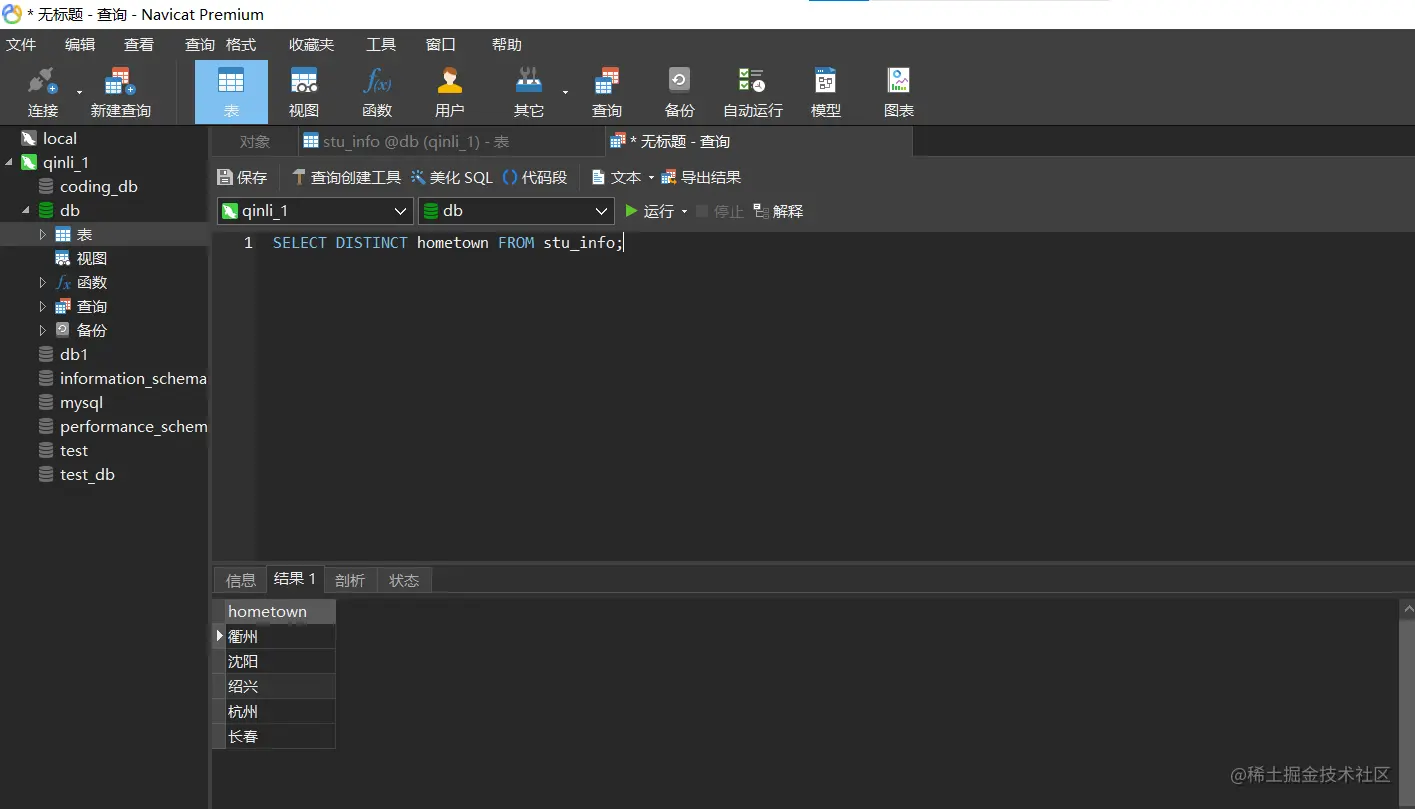
Task: Click the 新建查询 toolbar icon
Action: coord(120,92)
